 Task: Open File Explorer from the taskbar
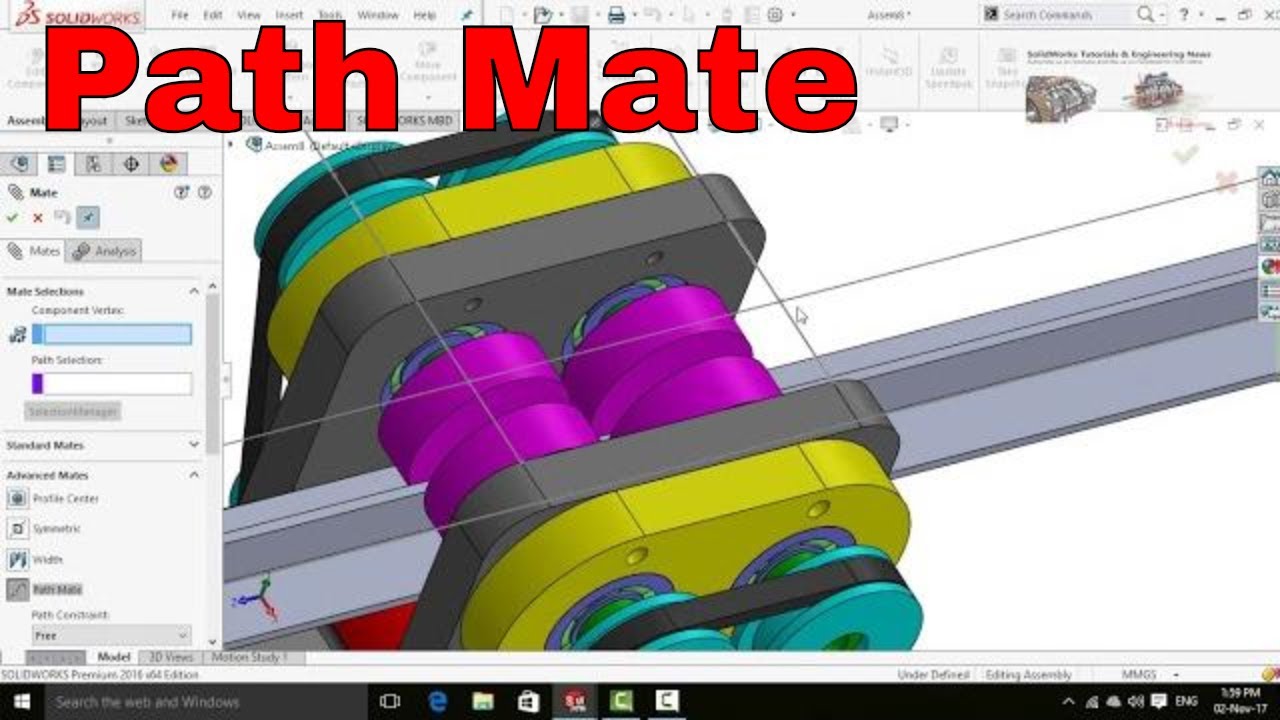pos(483,702)
